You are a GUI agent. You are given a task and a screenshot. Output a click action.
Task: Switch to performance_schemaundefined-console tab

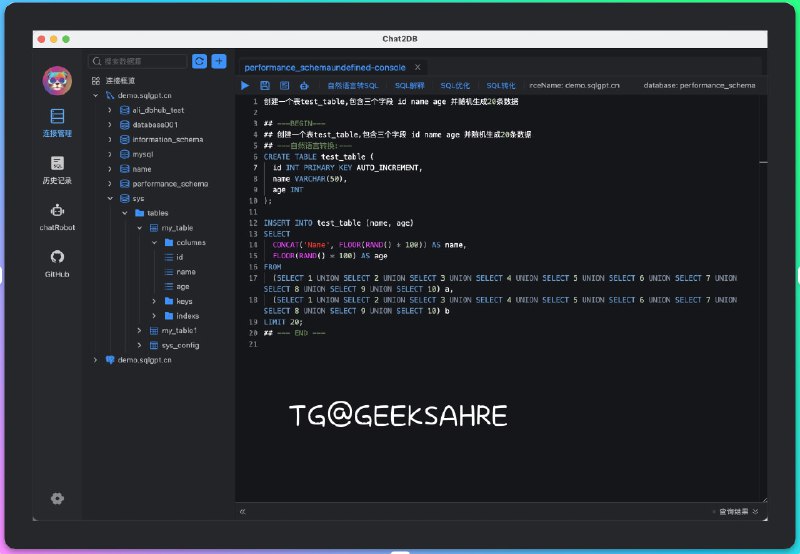pyautogui.click(x=326, y=67)
